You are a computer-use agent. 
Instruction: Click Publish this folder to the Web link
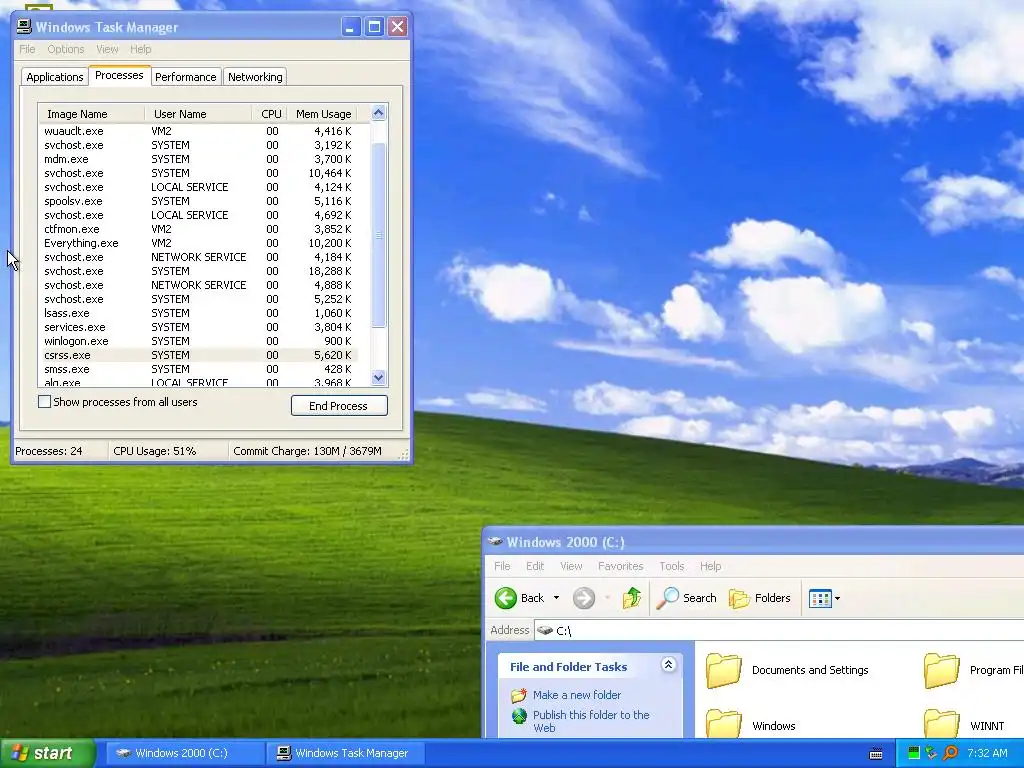(x=591, y=721)
